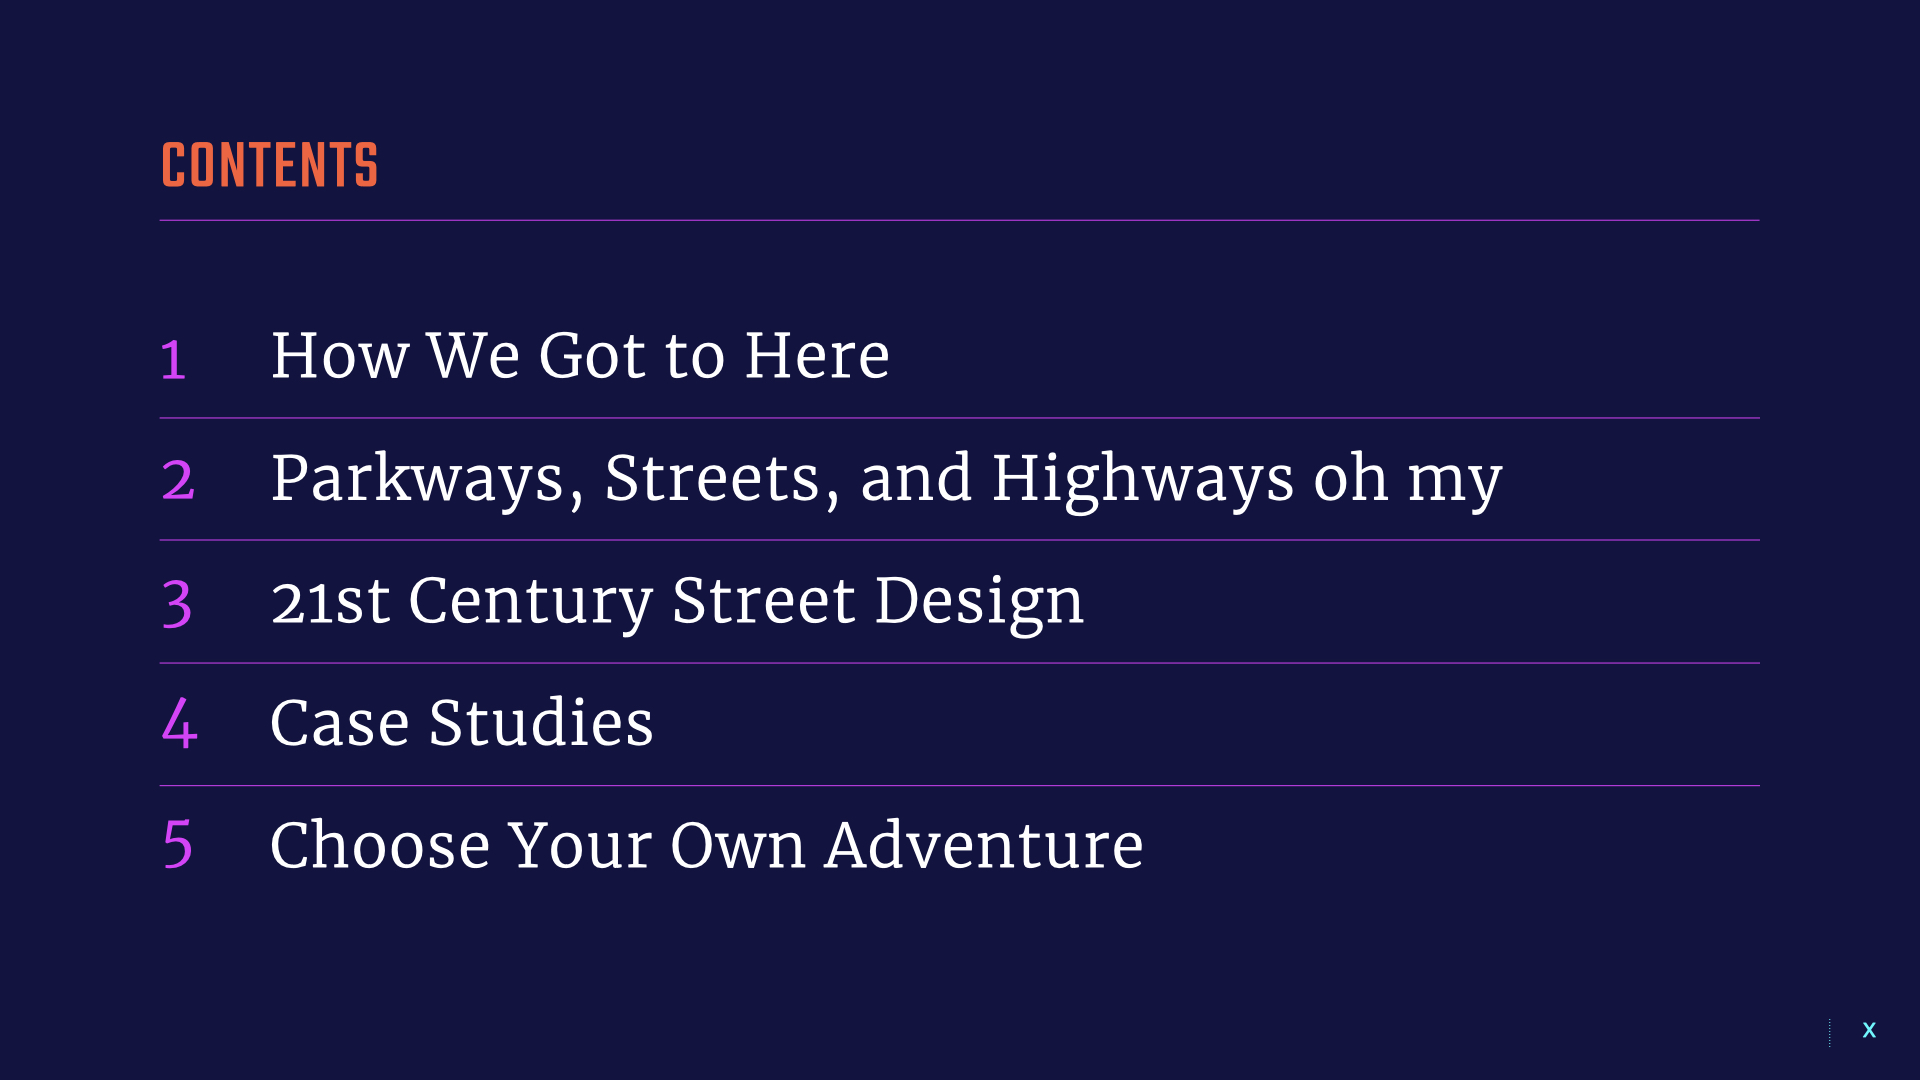Screen dimensions: 1920x1080
Task: Click the dotted vertical divider beside the x
Action: pyautogui.click(x=1830, y=1032)
